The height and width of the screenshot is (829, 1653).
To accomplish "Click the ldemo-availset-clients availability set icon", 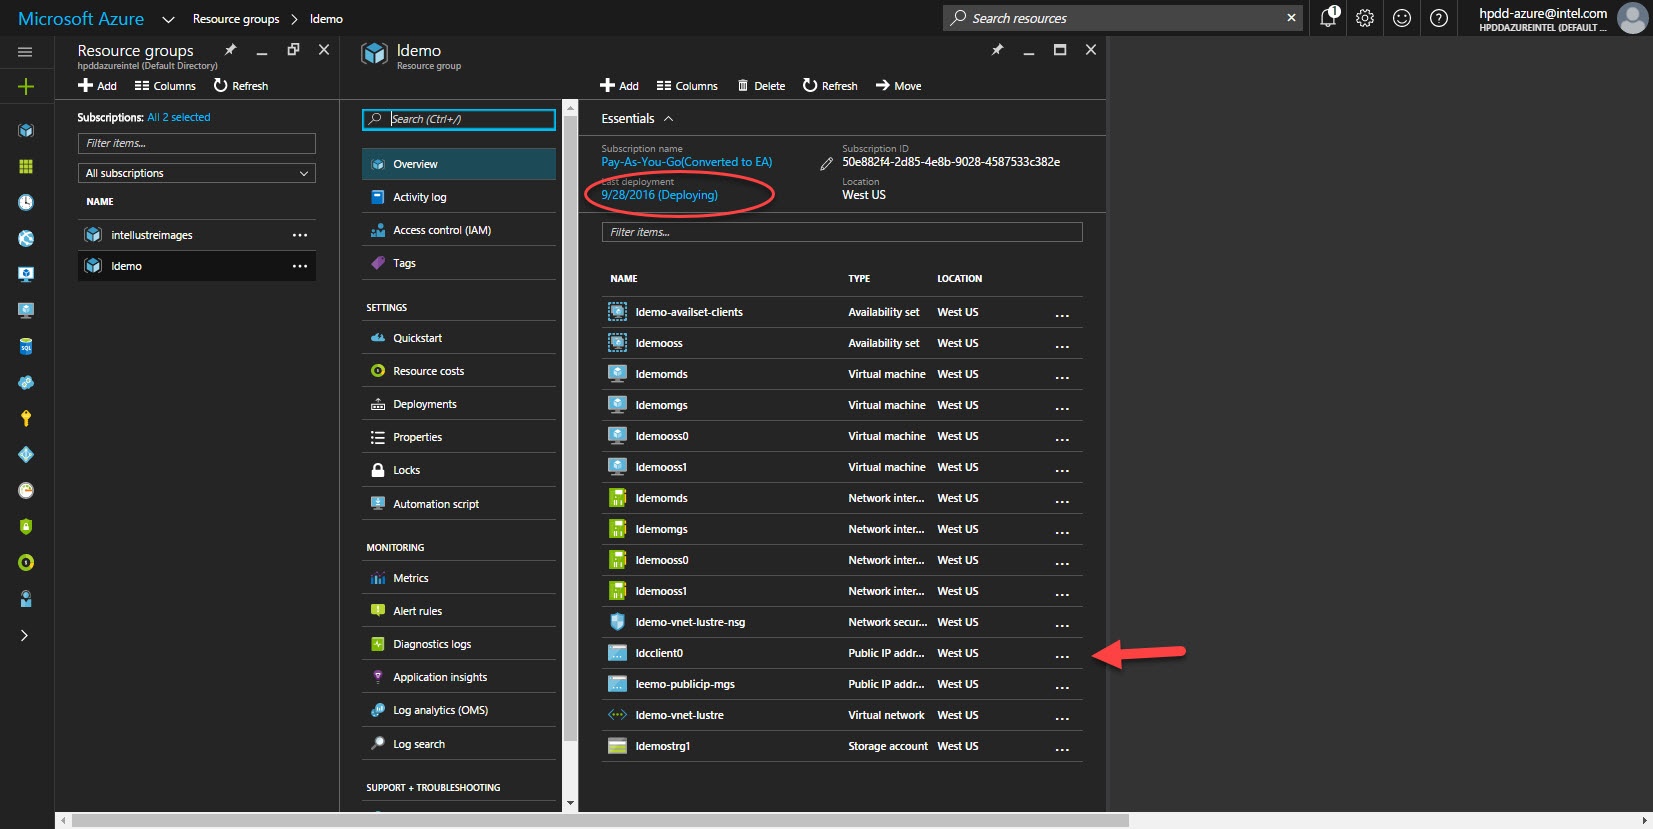I will [617, 312].
